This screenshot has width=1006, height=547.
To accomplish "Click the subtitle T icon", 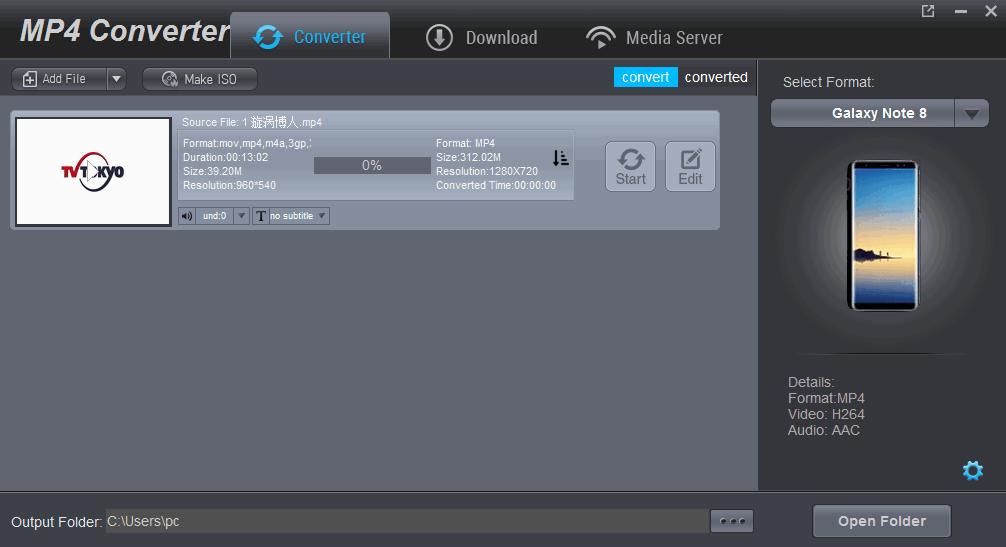I will (x=260, y=216).
